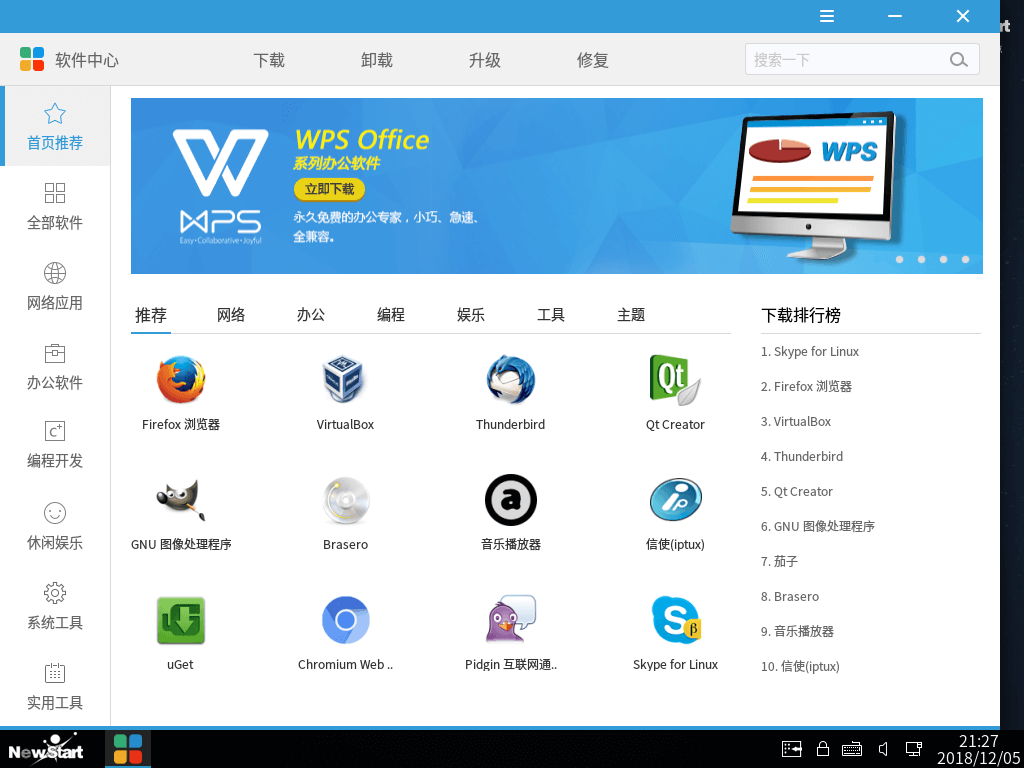The height and width of the screenshot is (768, 1024).
Task: Click the third banner carousel dot
Action: [944, 259]
